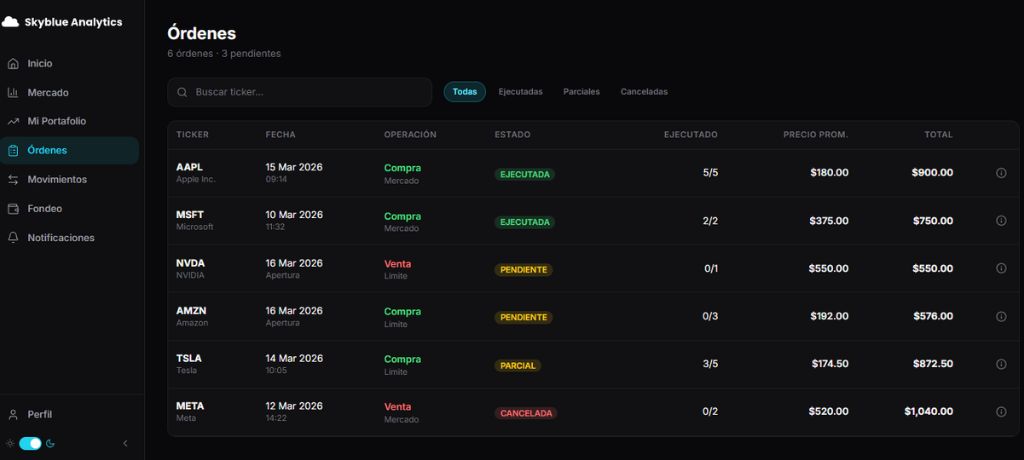Image resolution: width=1024 pixels, height=460 pixels.
Task: Toggle the light/dark theme switch
Action: point(30,444)
